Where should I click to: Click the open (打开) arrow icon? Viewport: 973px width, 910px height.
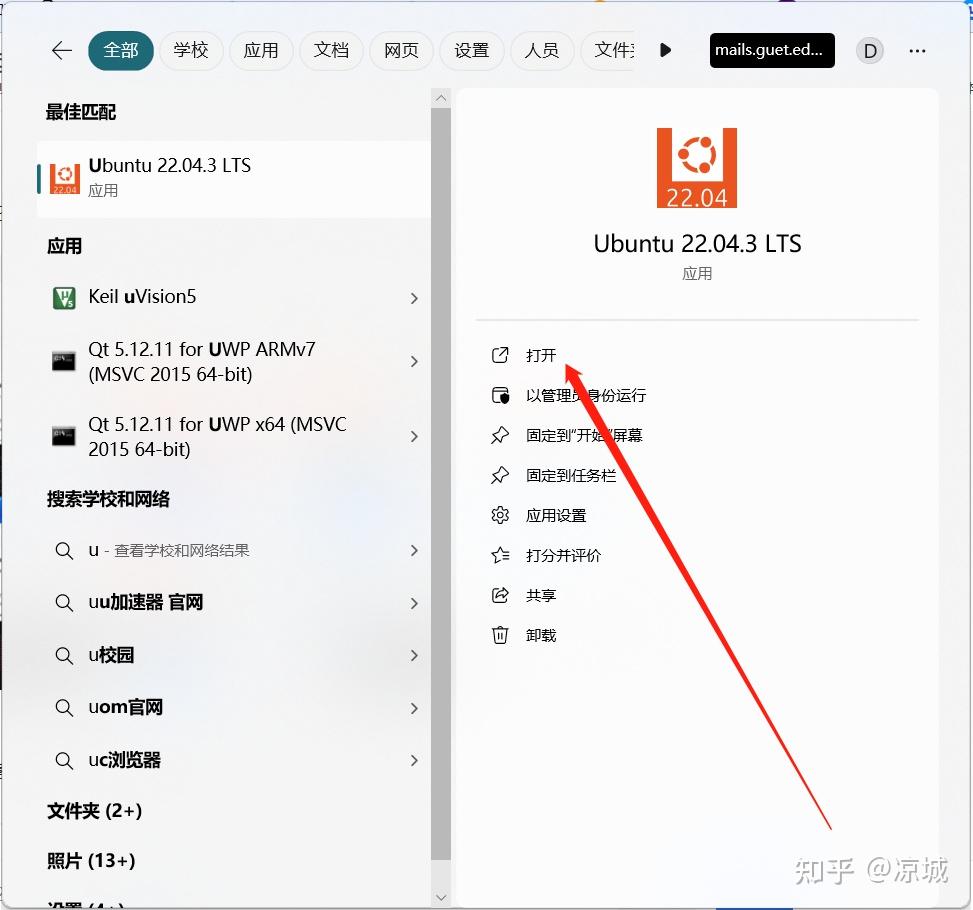point(500,355)
